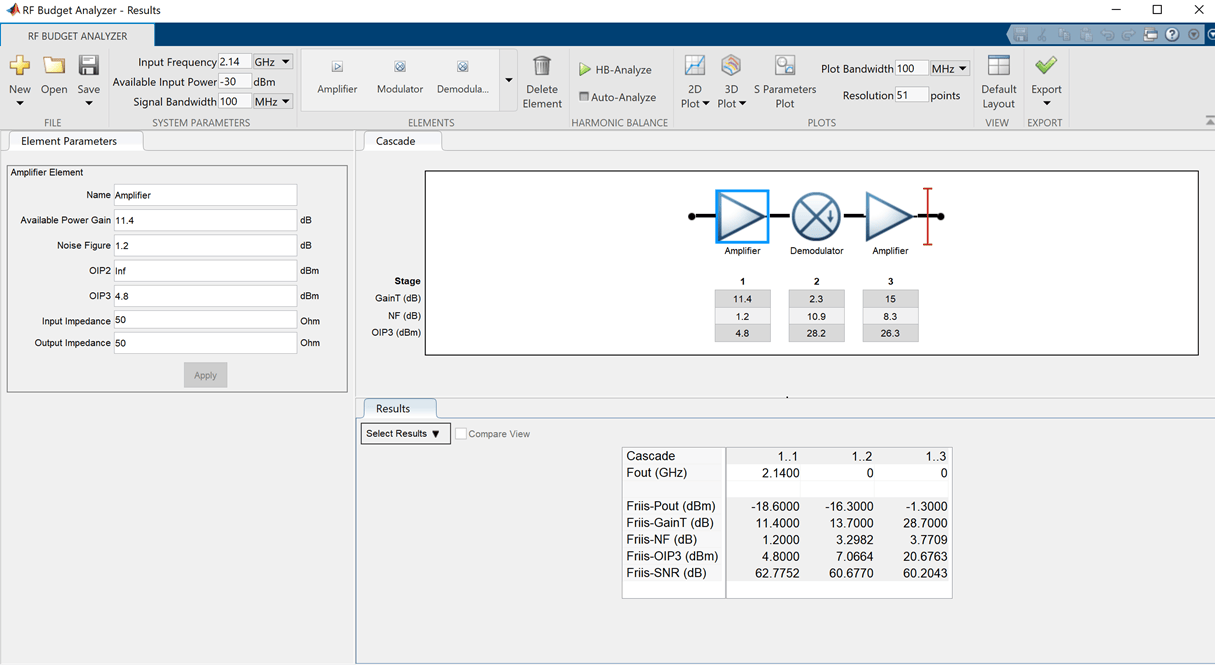Click the Apply button
Screen dimensions: 1215x665
pyautogui.click(x=205, y=375)
